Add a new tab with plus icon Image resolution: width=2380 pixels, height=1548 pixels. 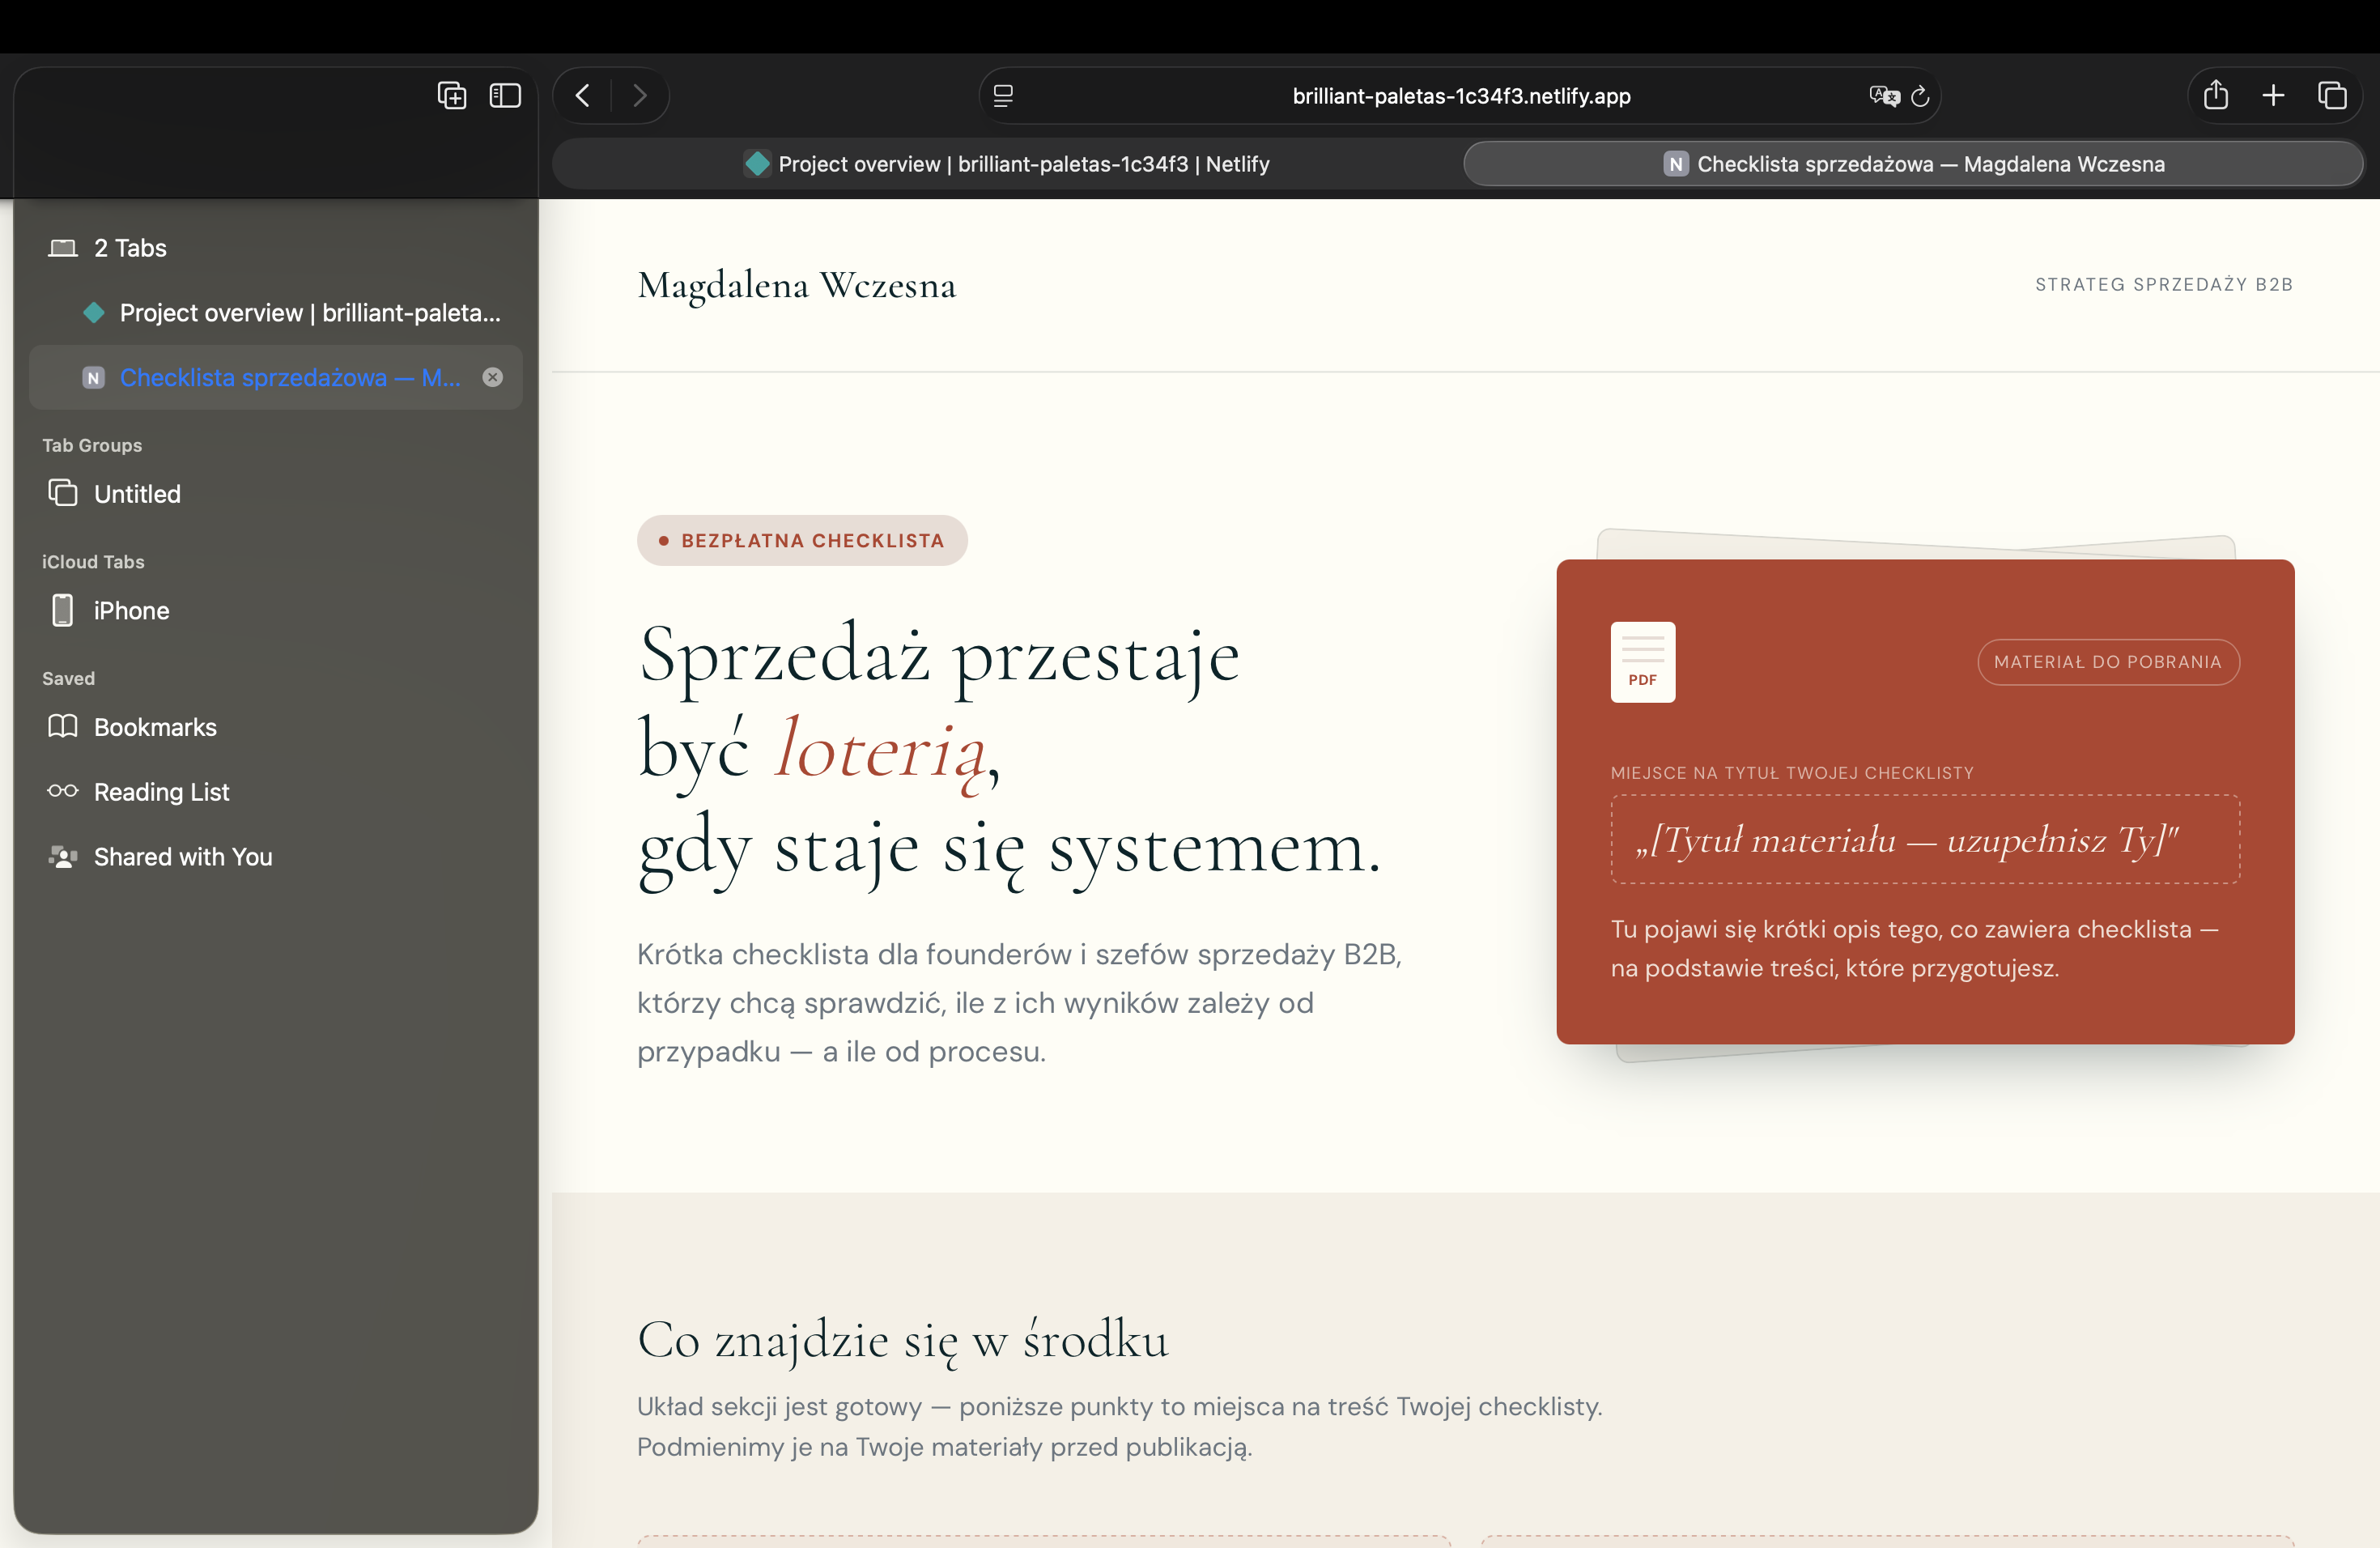click(2273, 96)
